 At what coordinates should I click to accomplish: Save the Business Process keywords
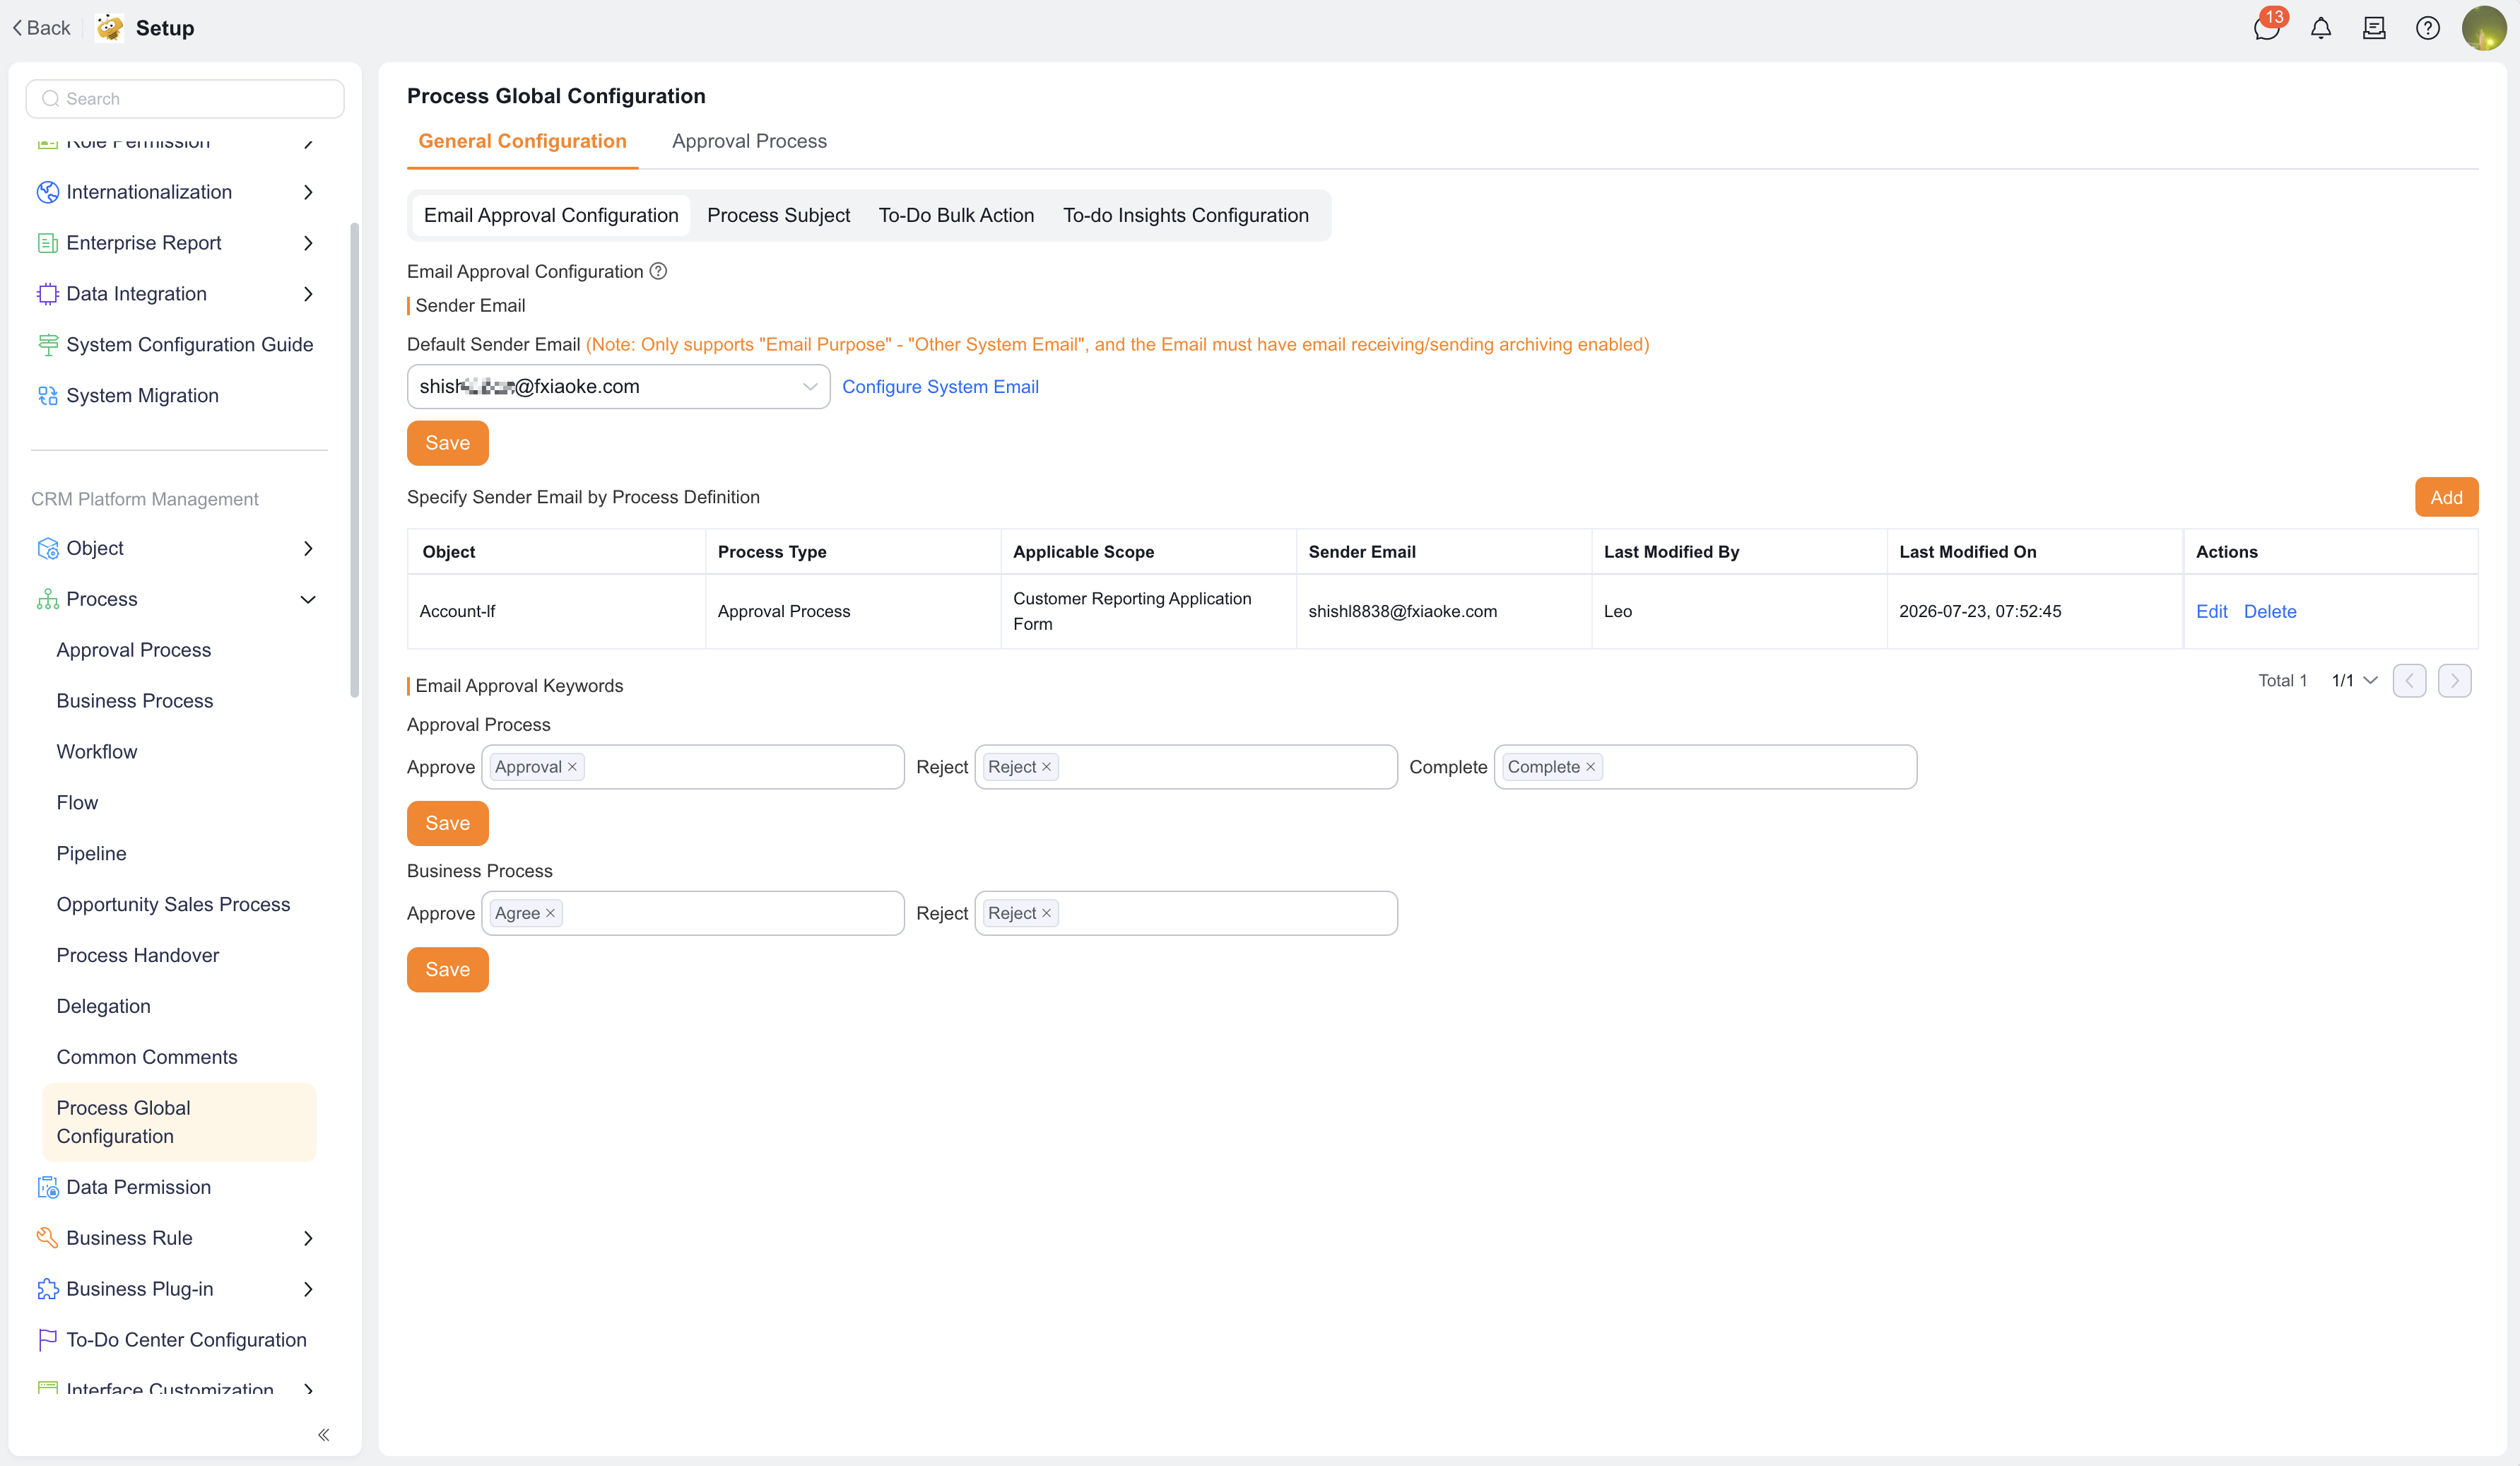pos(447,969)
